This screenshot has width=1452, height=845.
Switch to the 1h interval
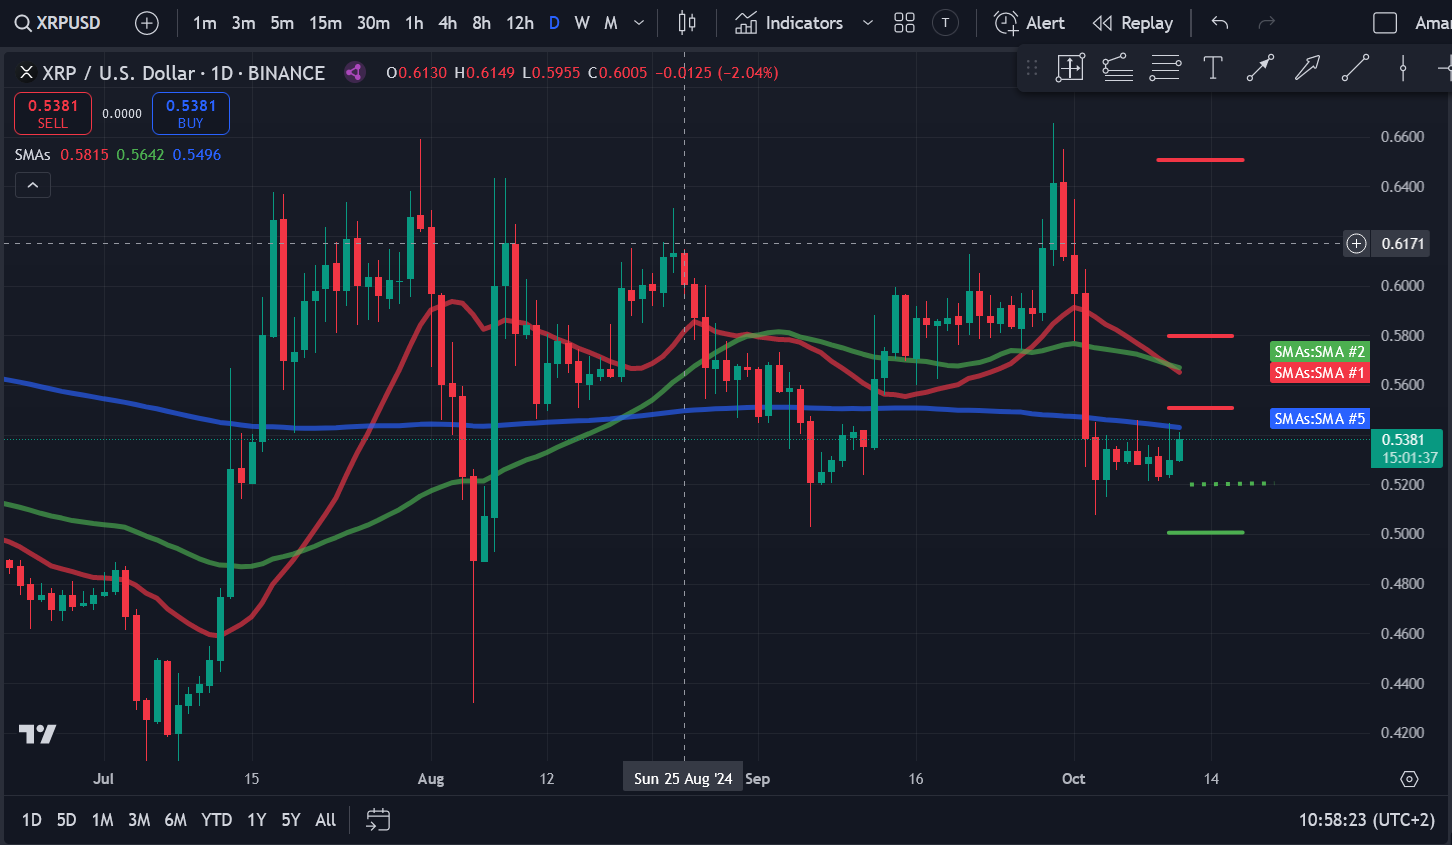[414, 22]
